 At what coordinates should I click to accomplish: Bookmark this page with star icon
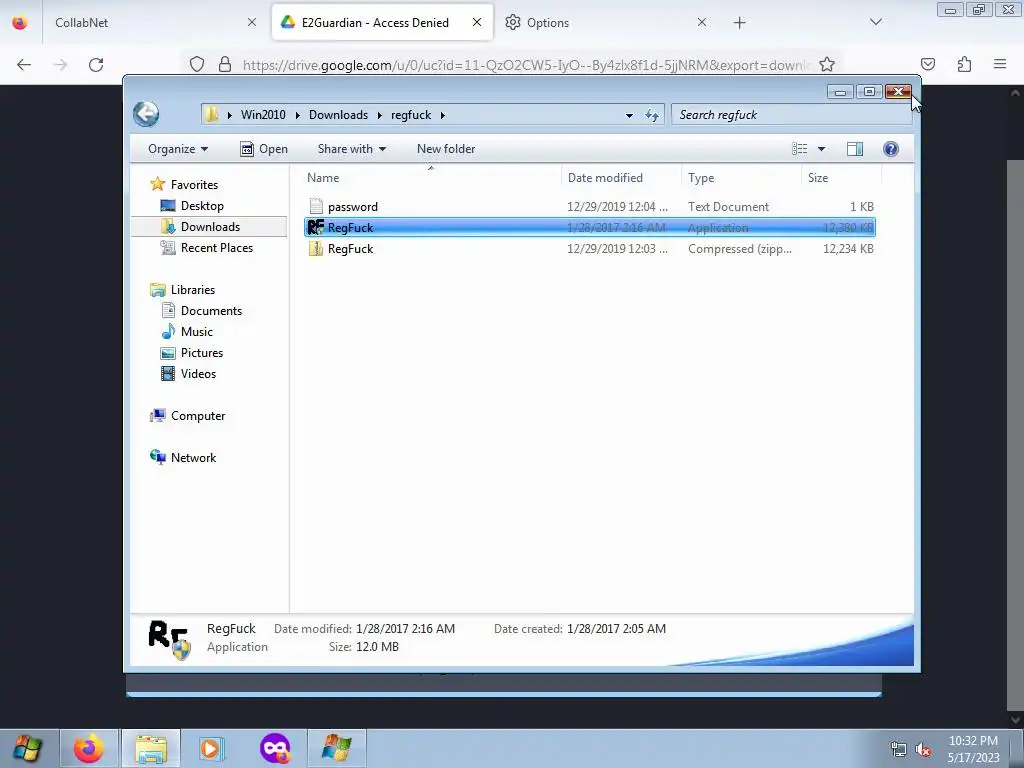pyautogui.click(x=827, y=65)
